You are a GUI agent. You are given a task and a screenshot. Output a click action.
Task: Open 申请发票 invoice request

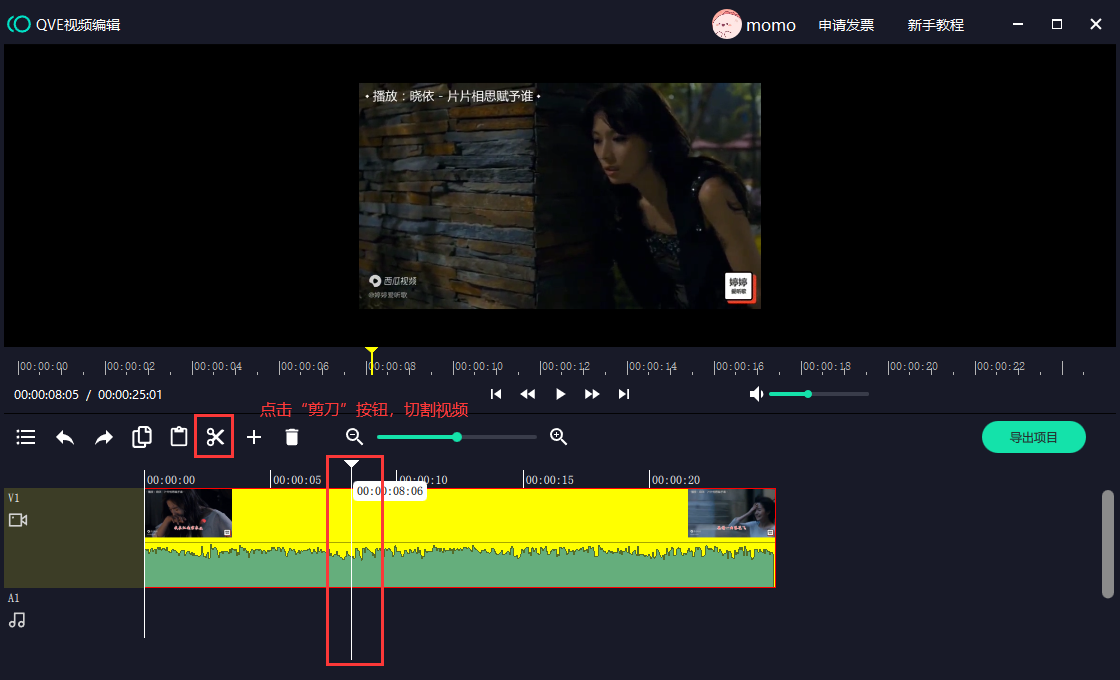tap(846, 25)
